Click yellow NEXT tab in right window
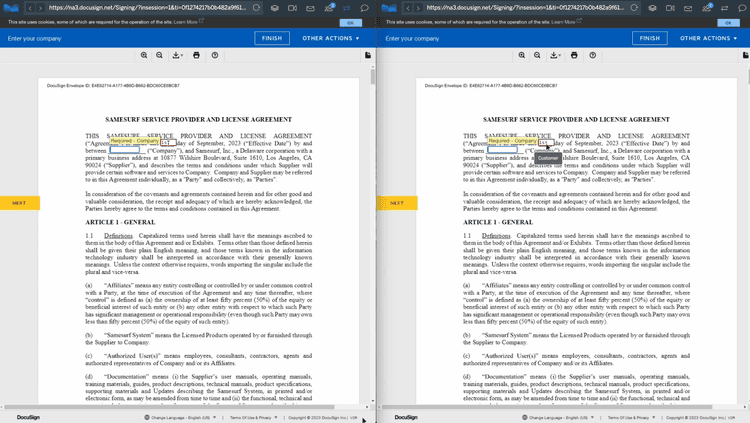 pos(397,203)
